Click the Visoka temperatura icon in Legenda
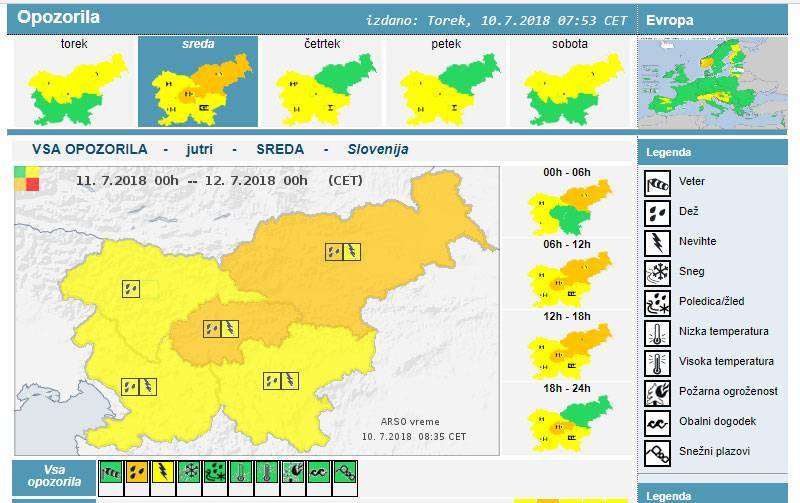 [x=658, y=362]
